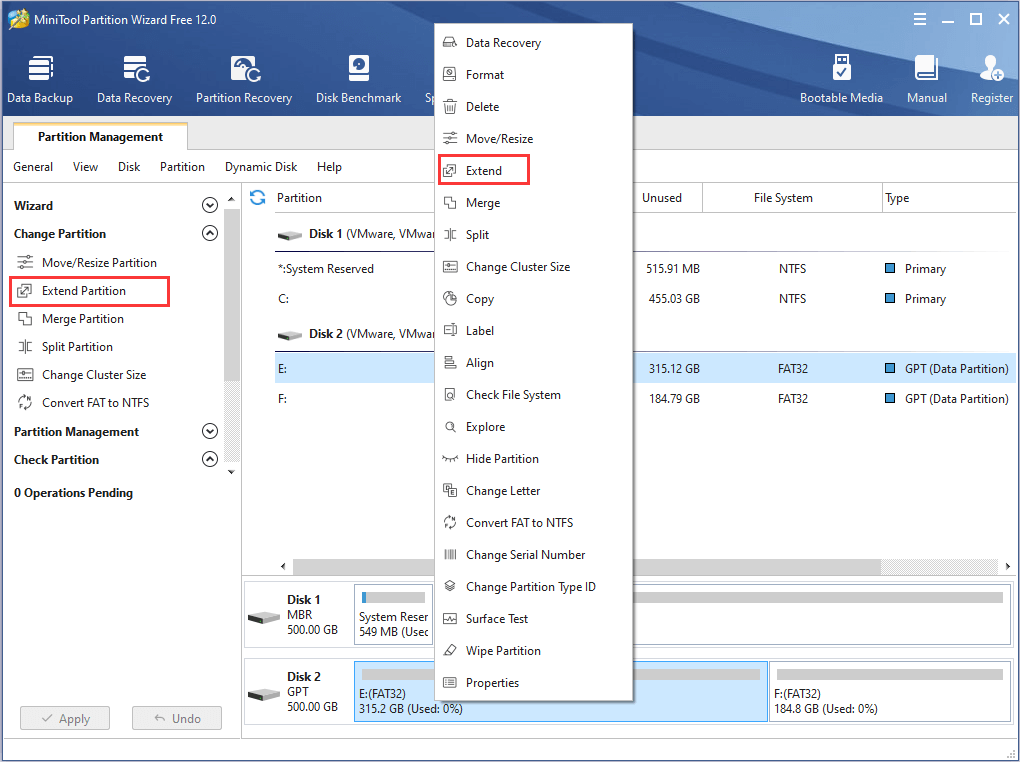Screen dimensions: 1020x762
Task: Click the Apply button
Action: click(65, 718)
